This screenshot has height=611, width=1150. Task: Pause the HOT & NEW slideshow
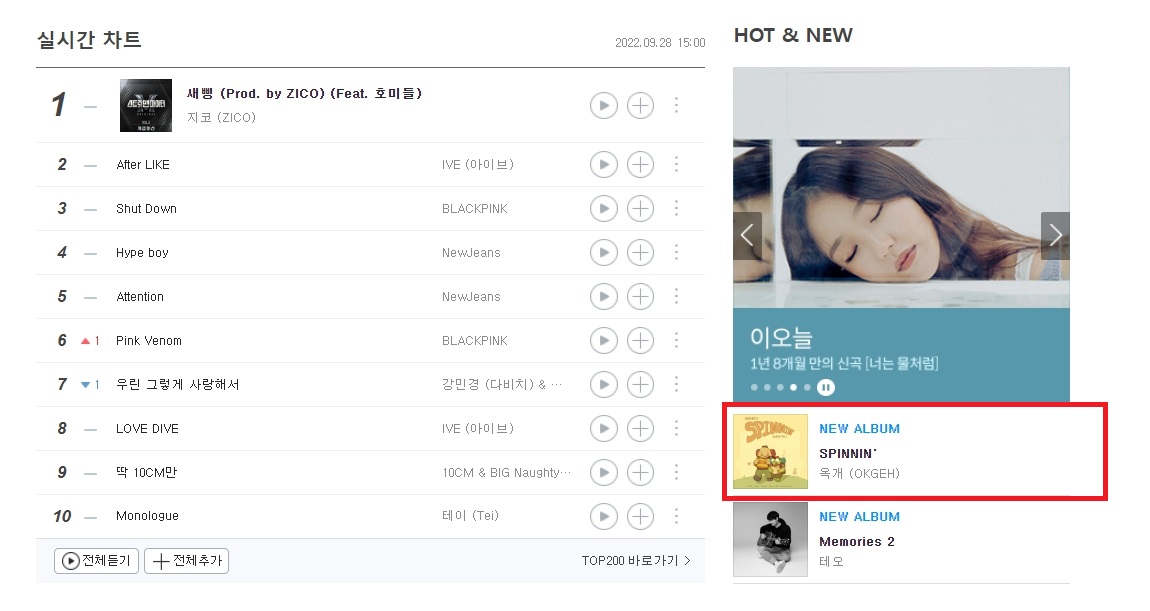(826, 387)
